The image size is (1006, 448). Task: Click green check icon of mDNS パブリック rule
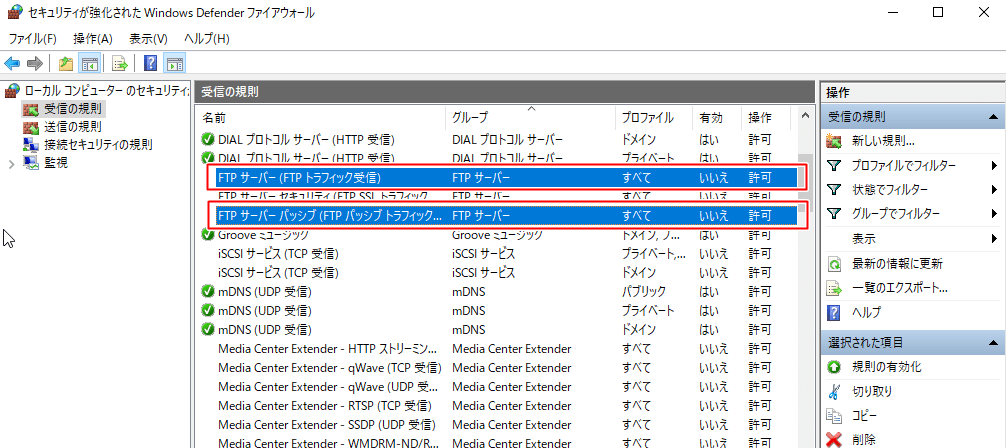[x=207, y=291]
